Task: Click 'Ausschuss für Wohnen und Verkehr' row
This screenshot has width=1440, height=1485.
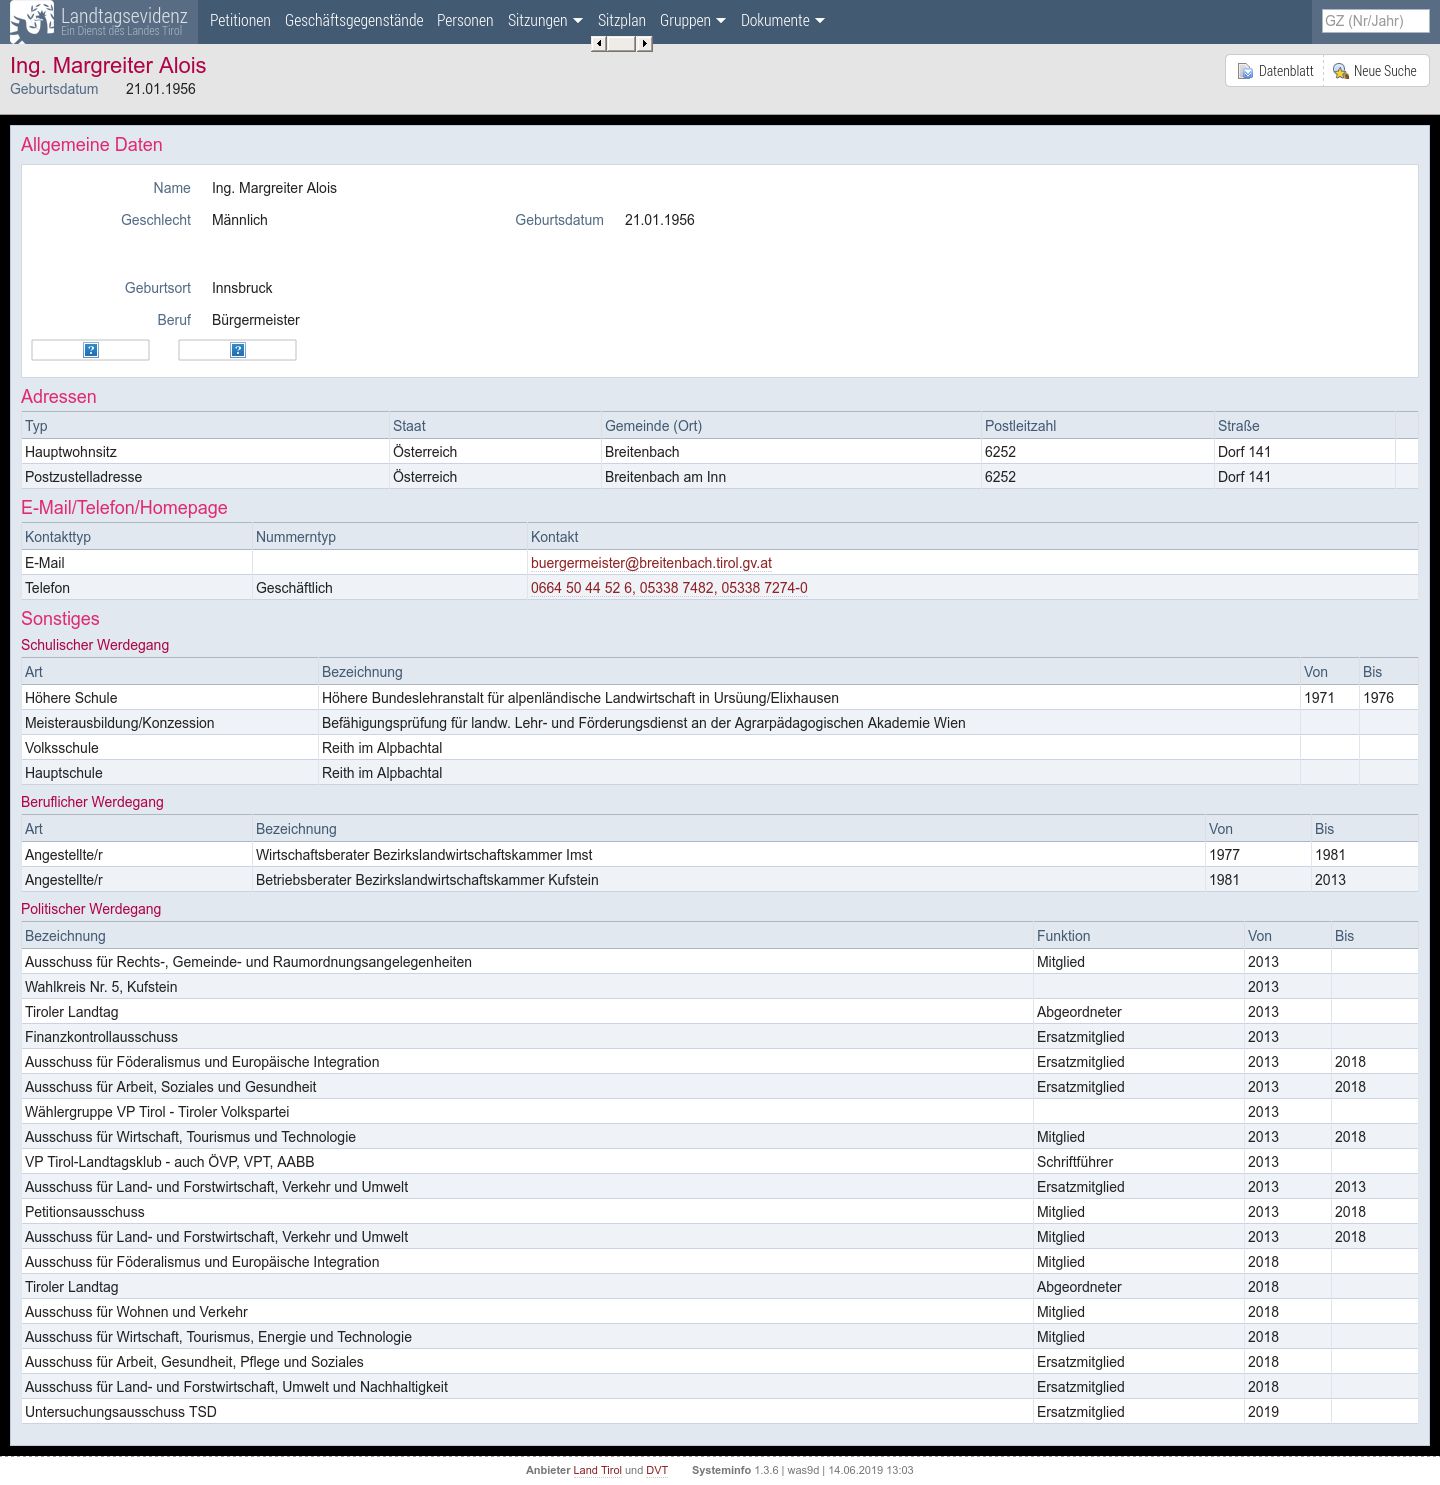Action: click(719, 1312)
